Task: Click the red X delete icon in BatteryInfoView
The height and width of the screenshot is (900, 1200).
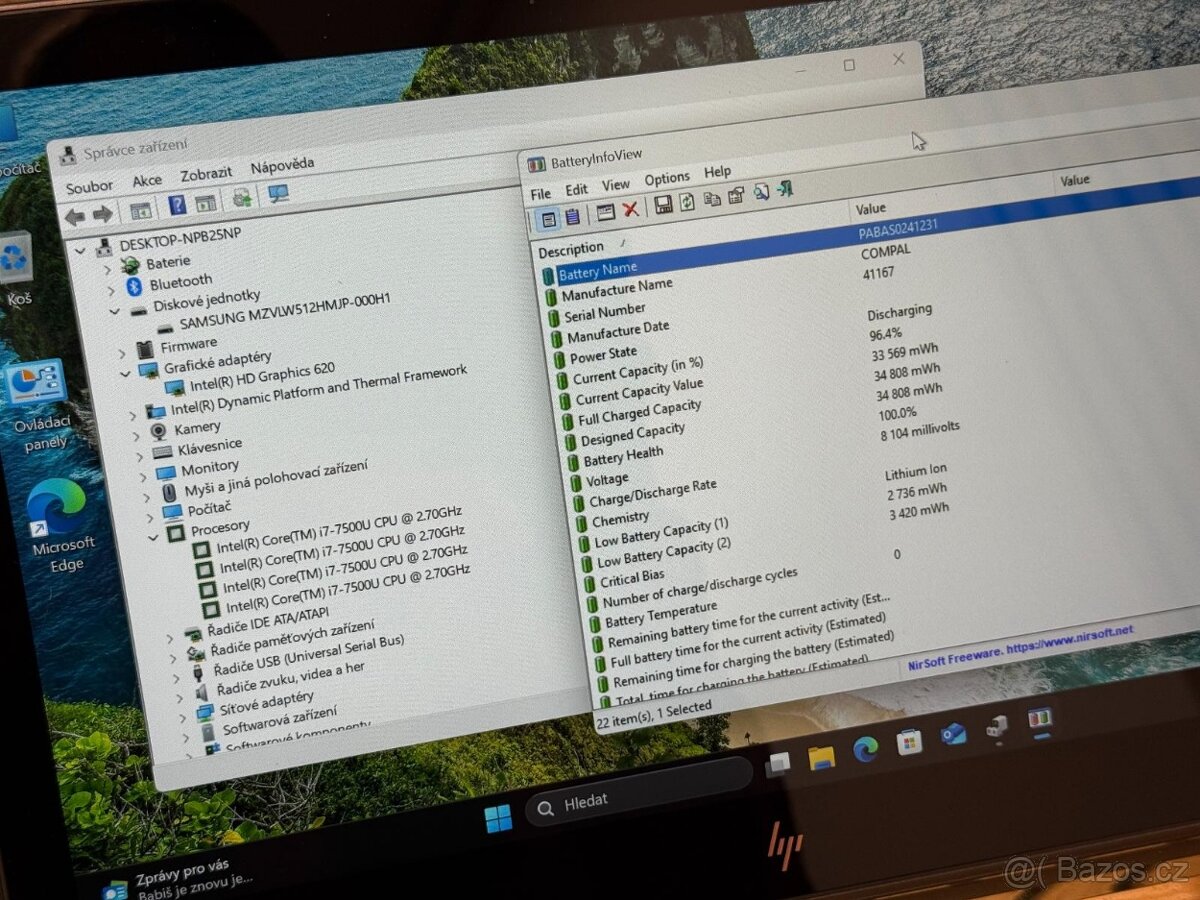Action: click(x=631, y=209)
